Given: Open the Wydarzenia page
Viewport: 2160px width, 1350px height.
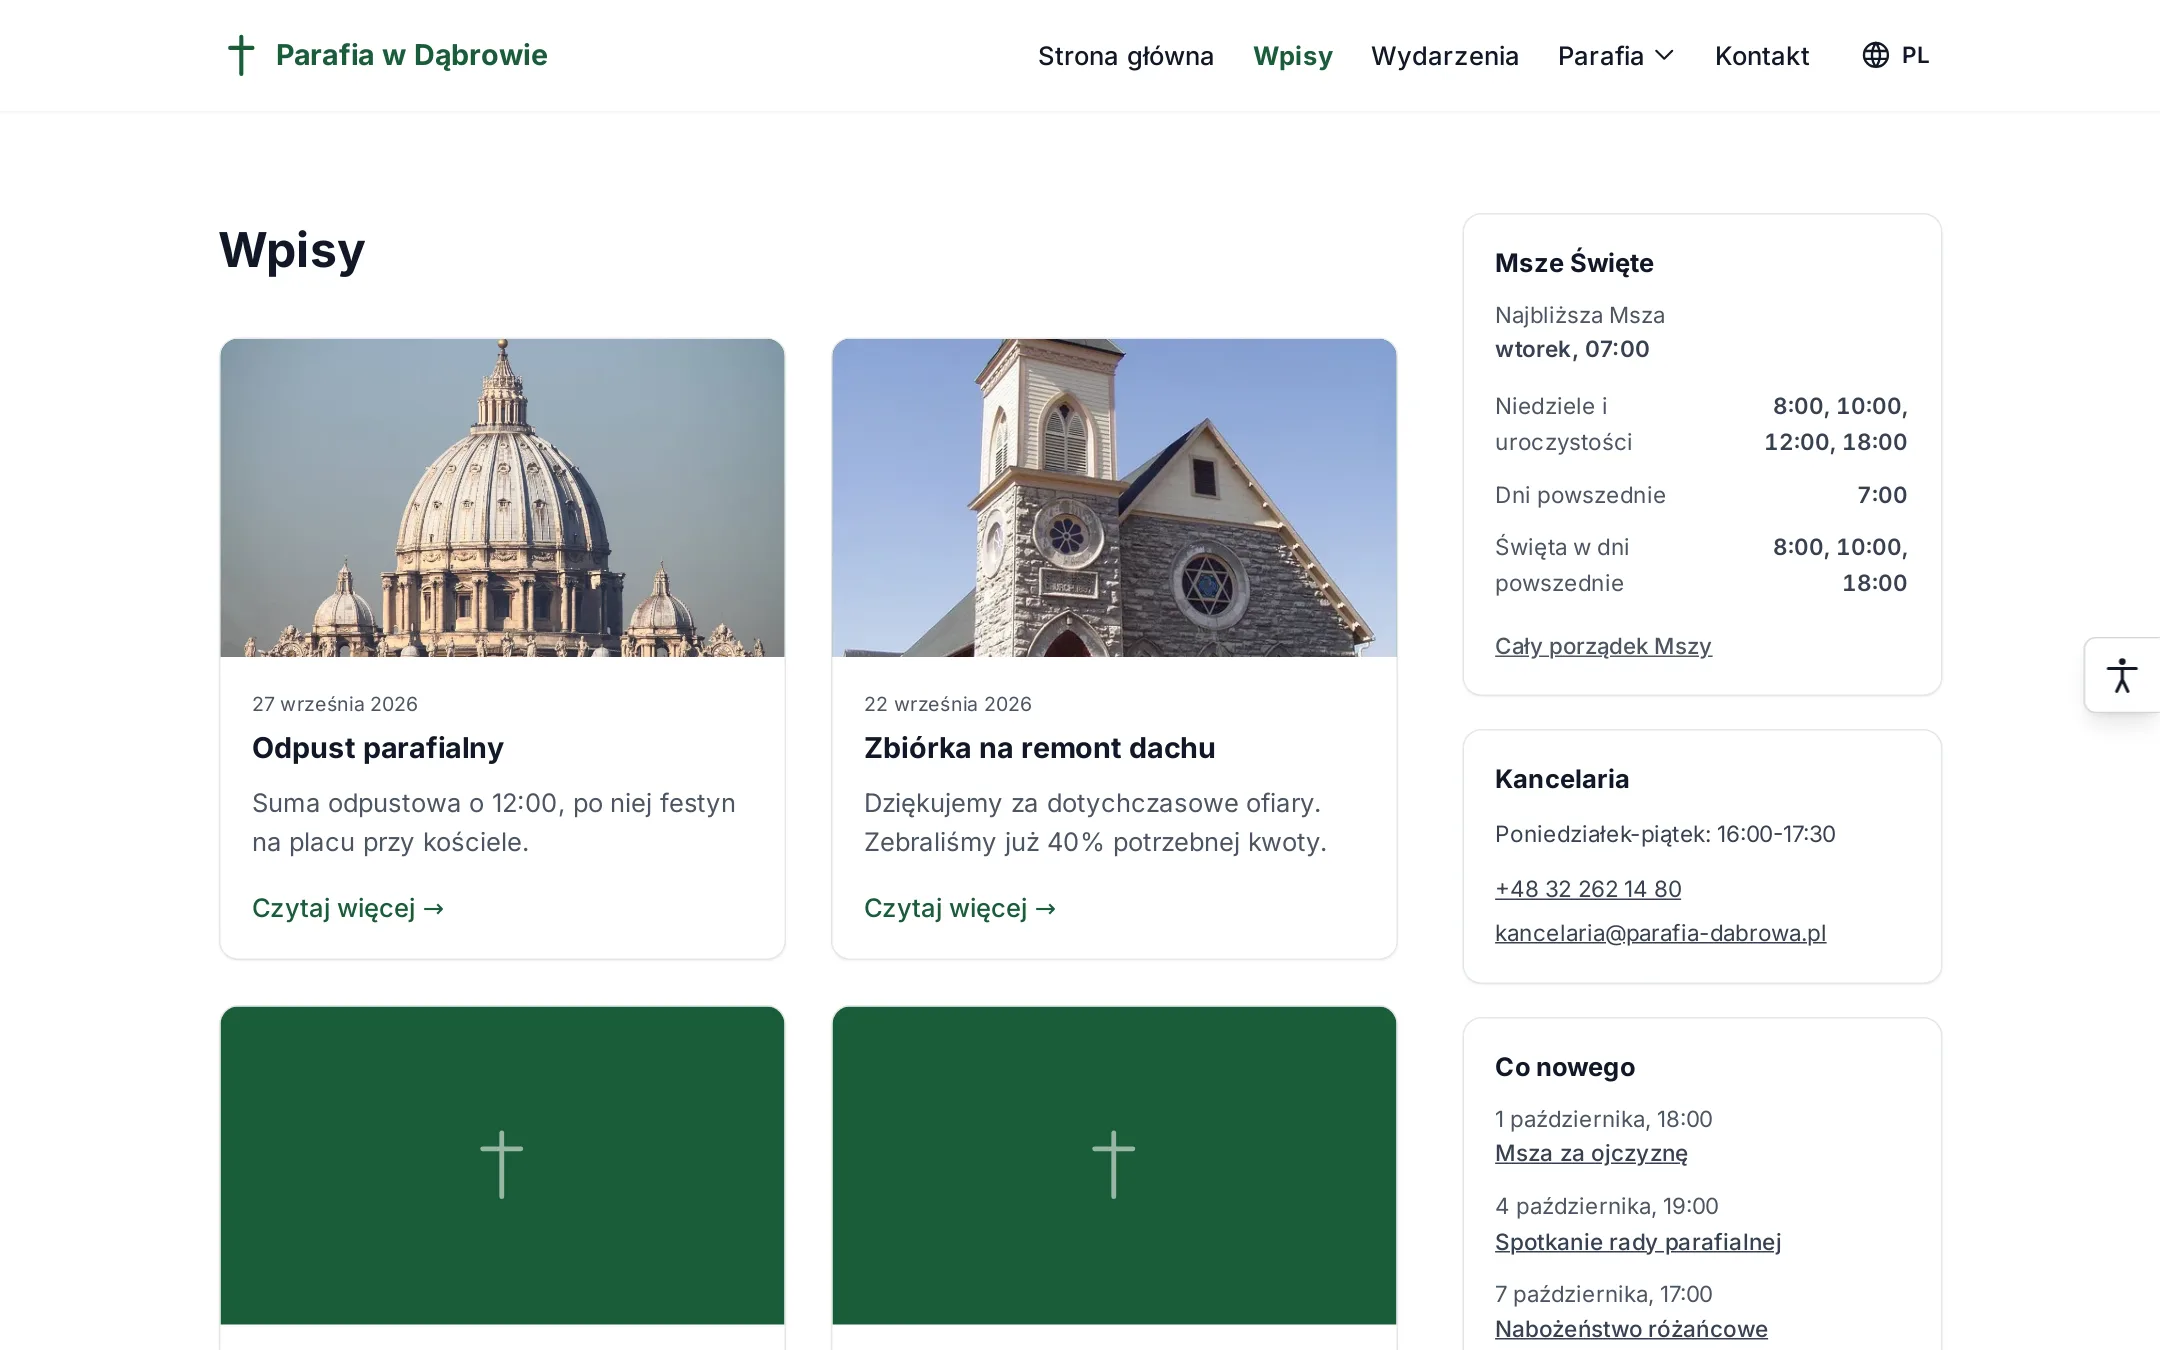Looking at the screenshot, I should coord(1445,56).
